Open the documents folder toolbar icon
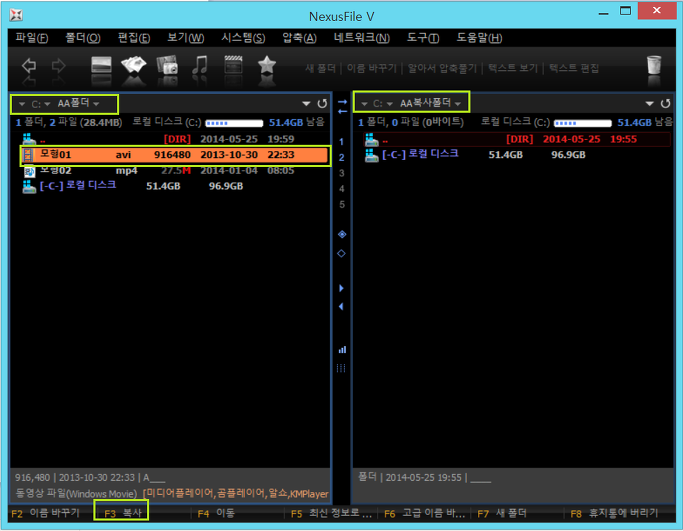 tap(134, 65)
